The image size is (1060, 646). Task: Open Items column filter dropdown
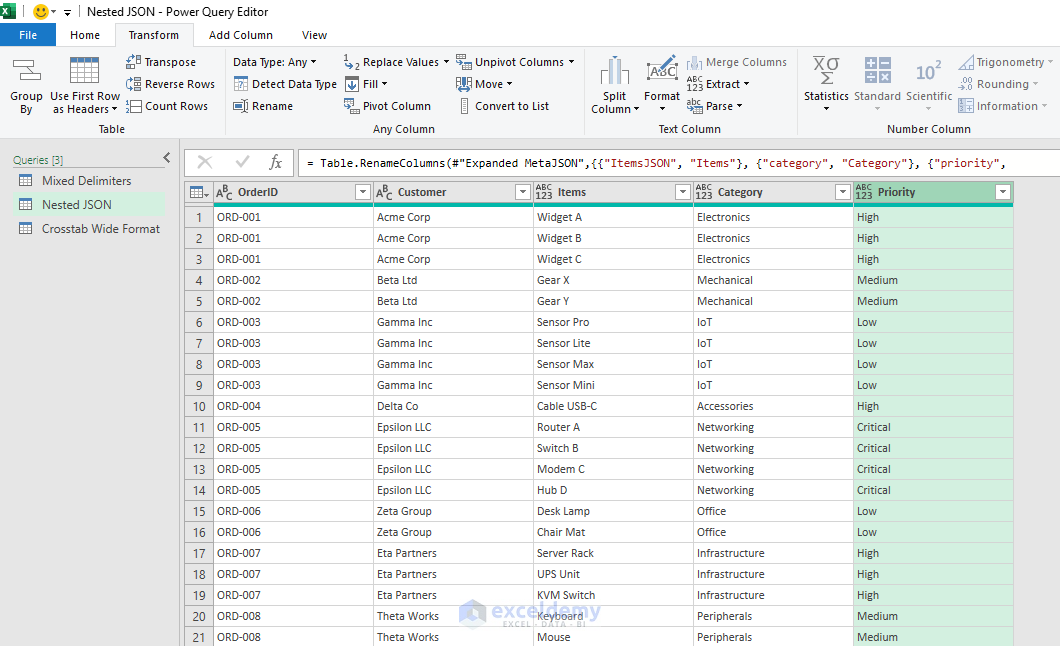683,193
